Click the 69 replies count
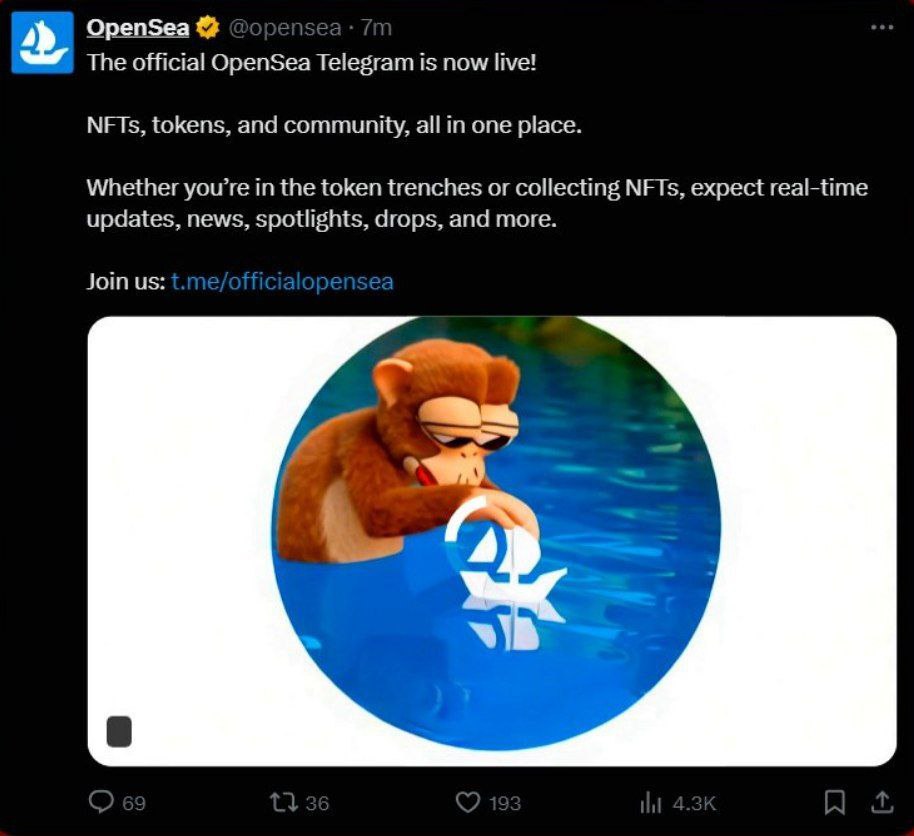Viewport: 914px width, 836px height. pyautogui.click(x=134, y=803)
